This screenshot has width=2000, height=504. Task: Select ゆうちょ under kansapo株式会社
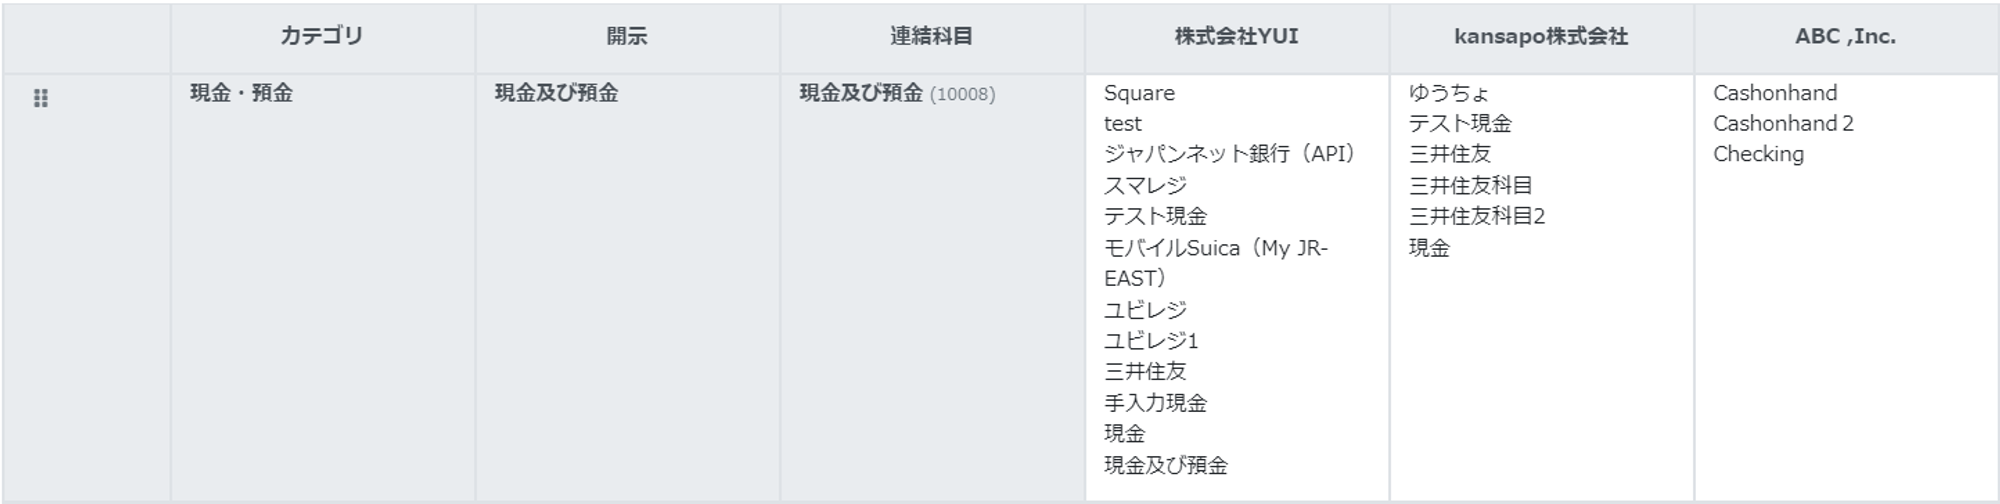click(1449, 93)
